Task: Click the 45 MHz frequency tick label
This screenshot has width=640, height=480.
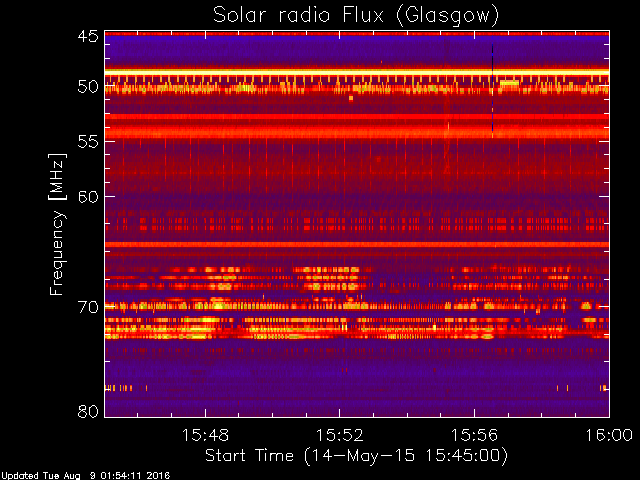Action: tap(88, 37)
